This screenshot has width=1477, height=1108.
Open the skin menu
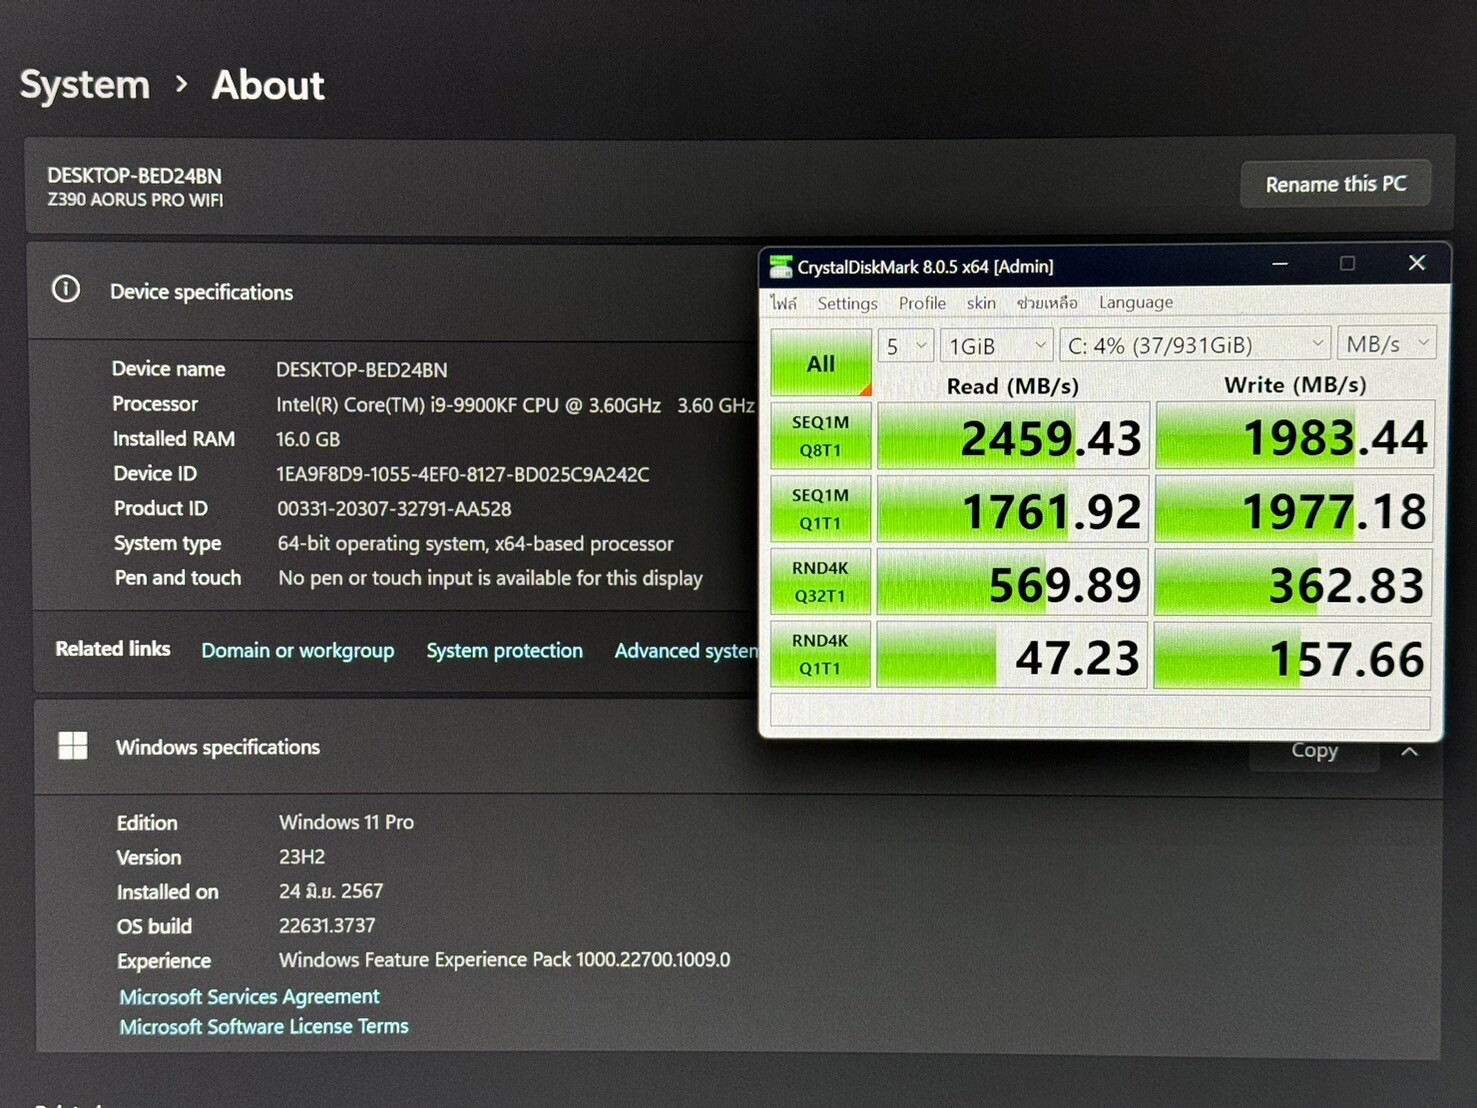[981, 302]
